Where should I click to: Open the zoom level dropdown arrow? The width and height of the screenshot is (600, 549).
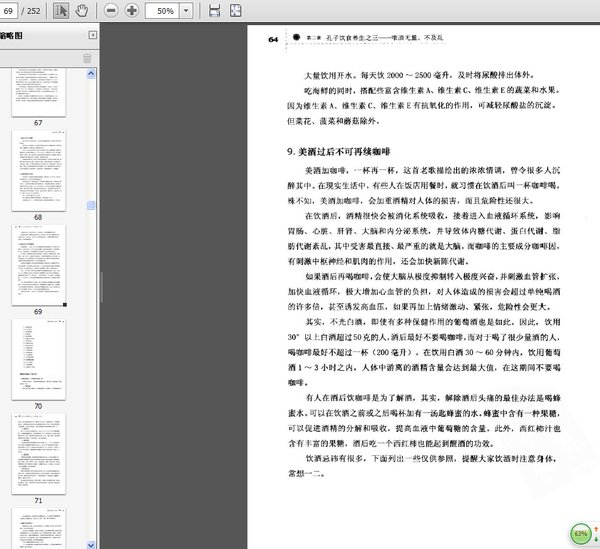coord(186,11)
